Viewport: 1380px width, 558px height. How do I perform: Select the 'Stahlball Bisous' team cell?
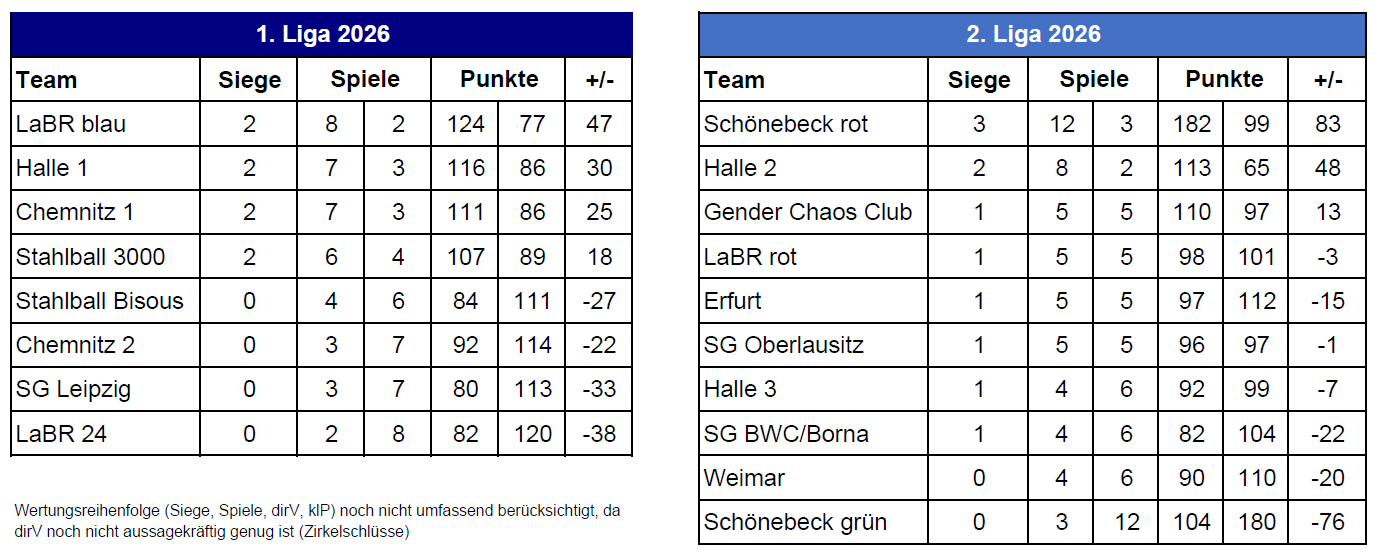pyautogui.click(x=100, y=301)
